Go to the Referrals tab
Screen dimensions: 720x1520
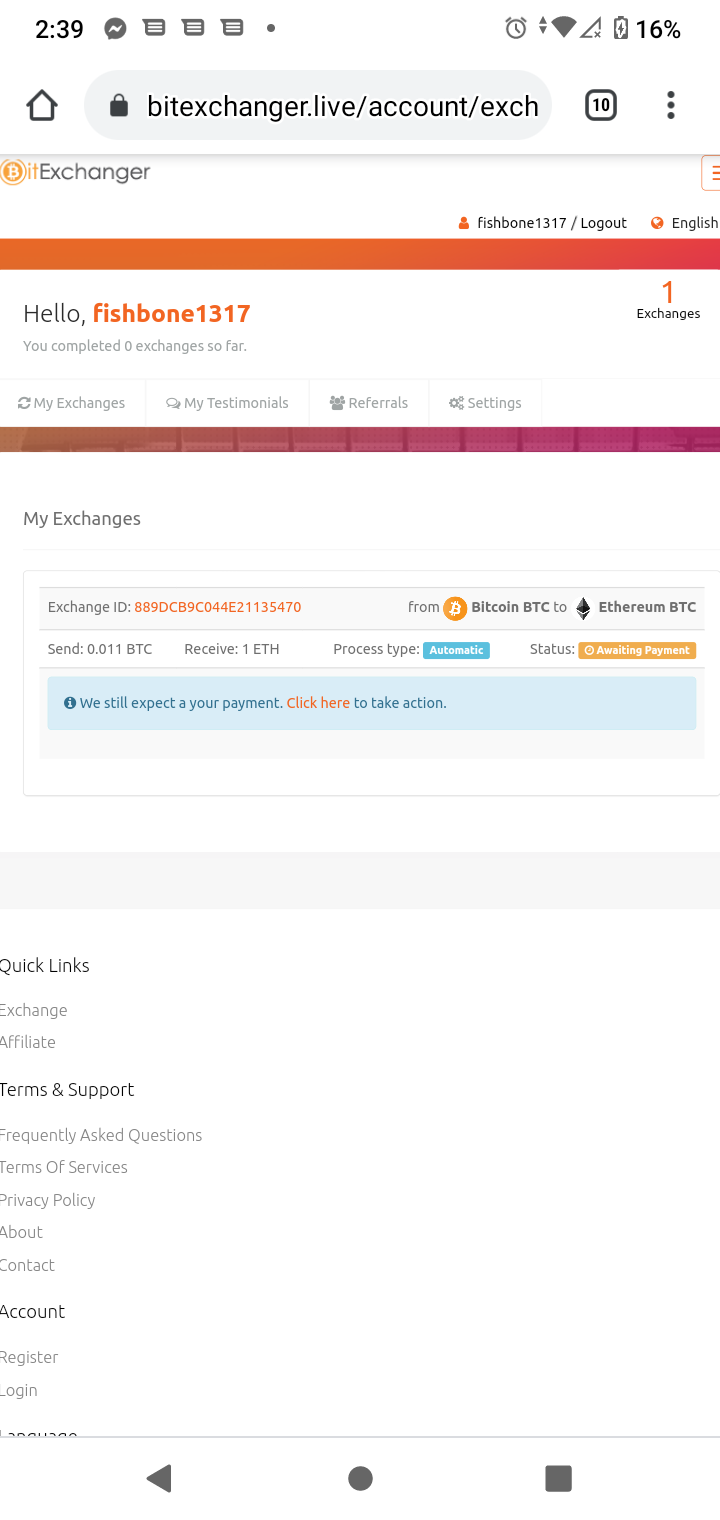point(369,403)
